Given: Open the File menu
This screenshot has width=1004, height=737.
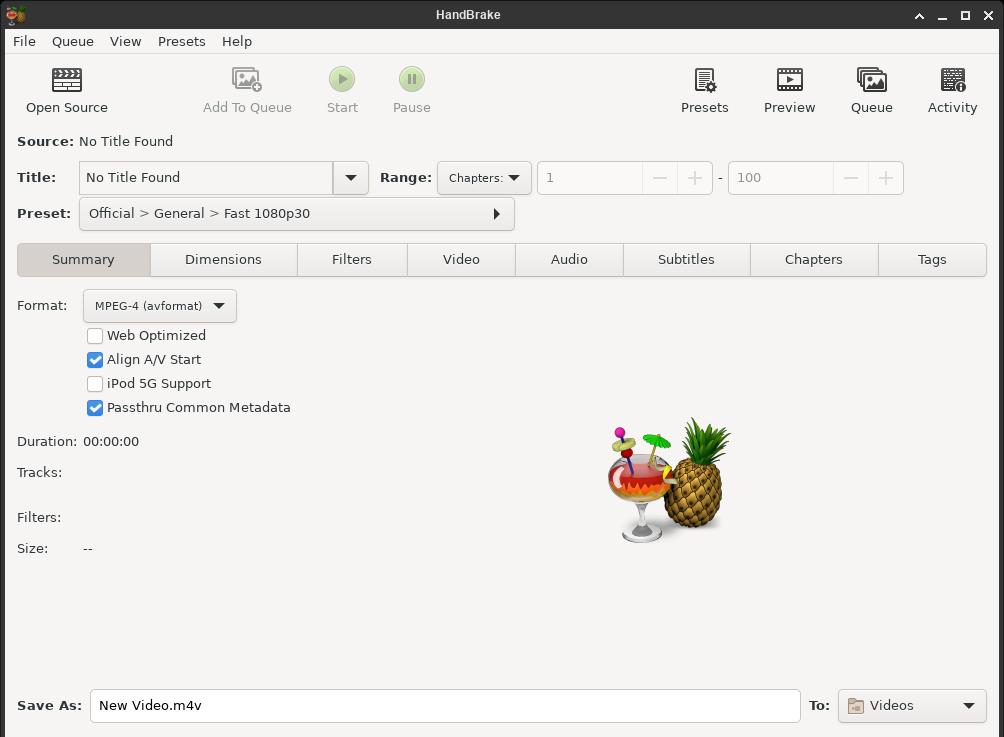Looking at the screenshot, I should tap(24, 42).
